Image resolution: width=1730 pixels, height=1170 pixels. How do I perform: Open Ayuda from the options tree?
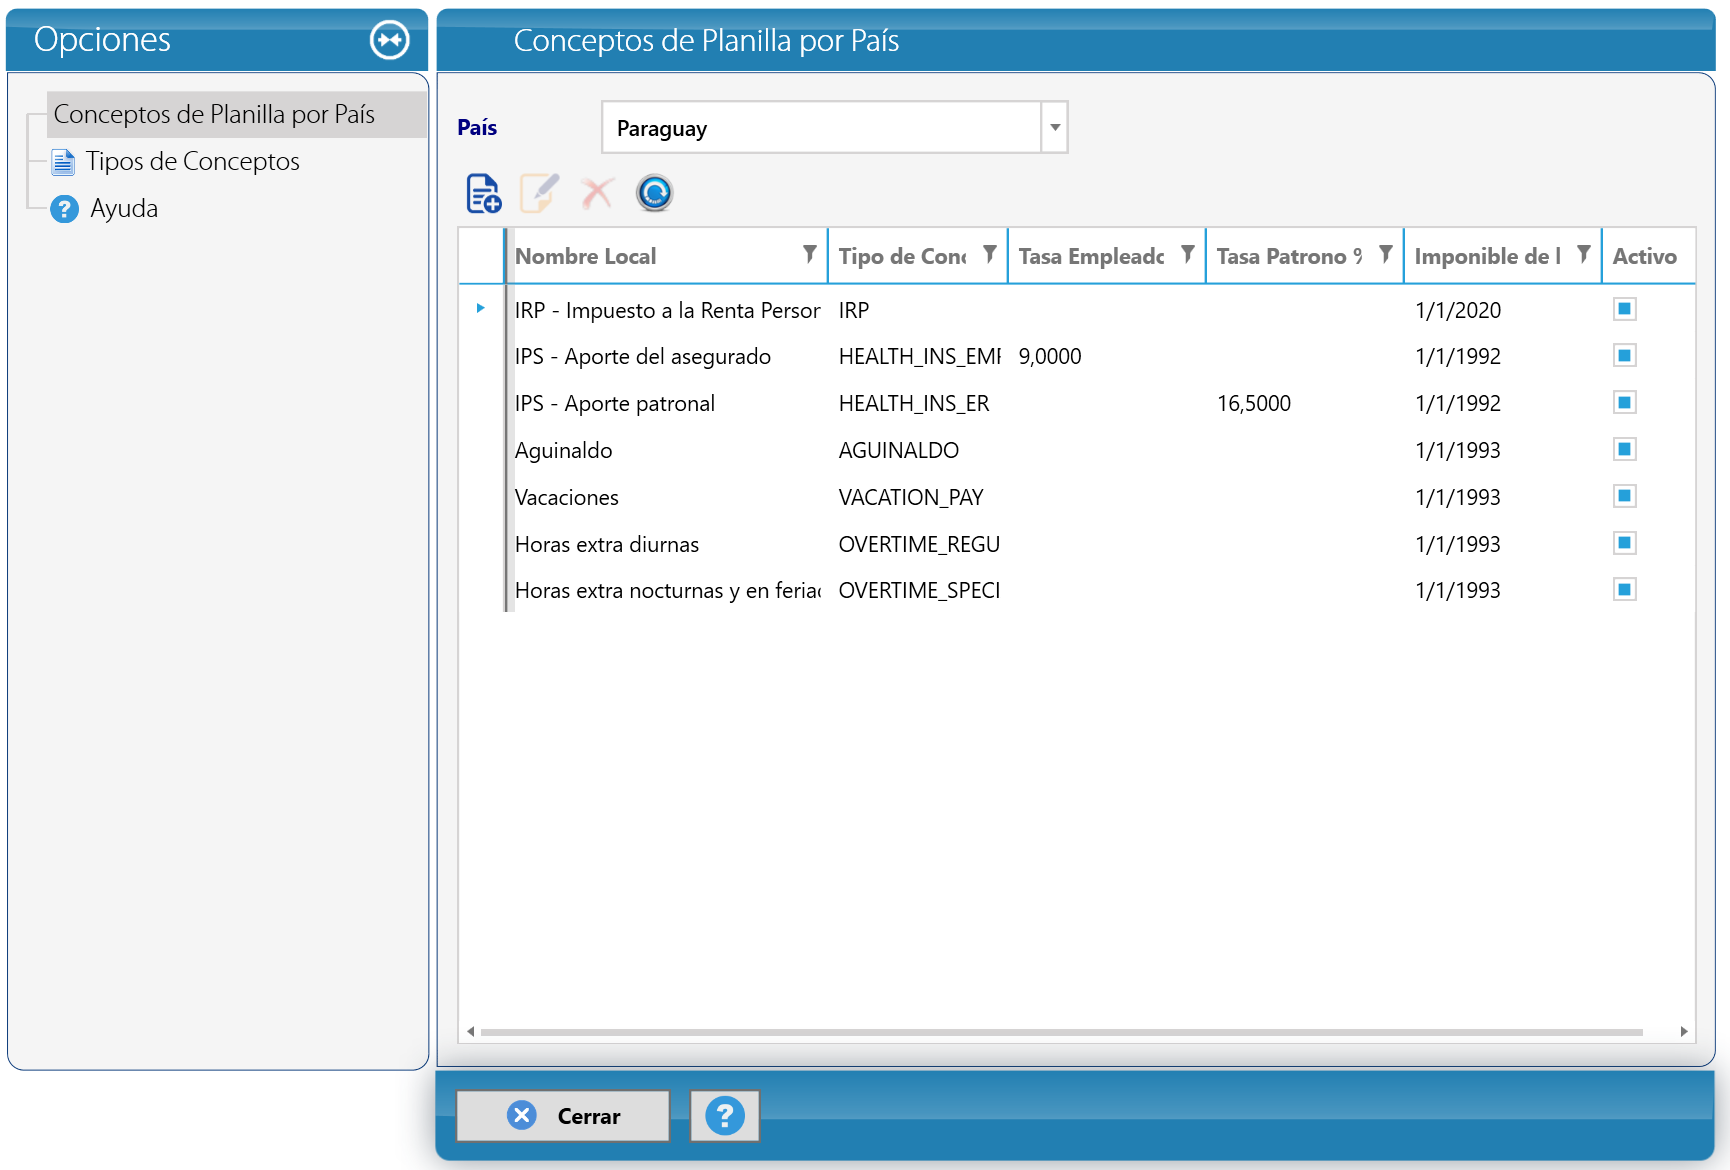click(x=124, y=208)
